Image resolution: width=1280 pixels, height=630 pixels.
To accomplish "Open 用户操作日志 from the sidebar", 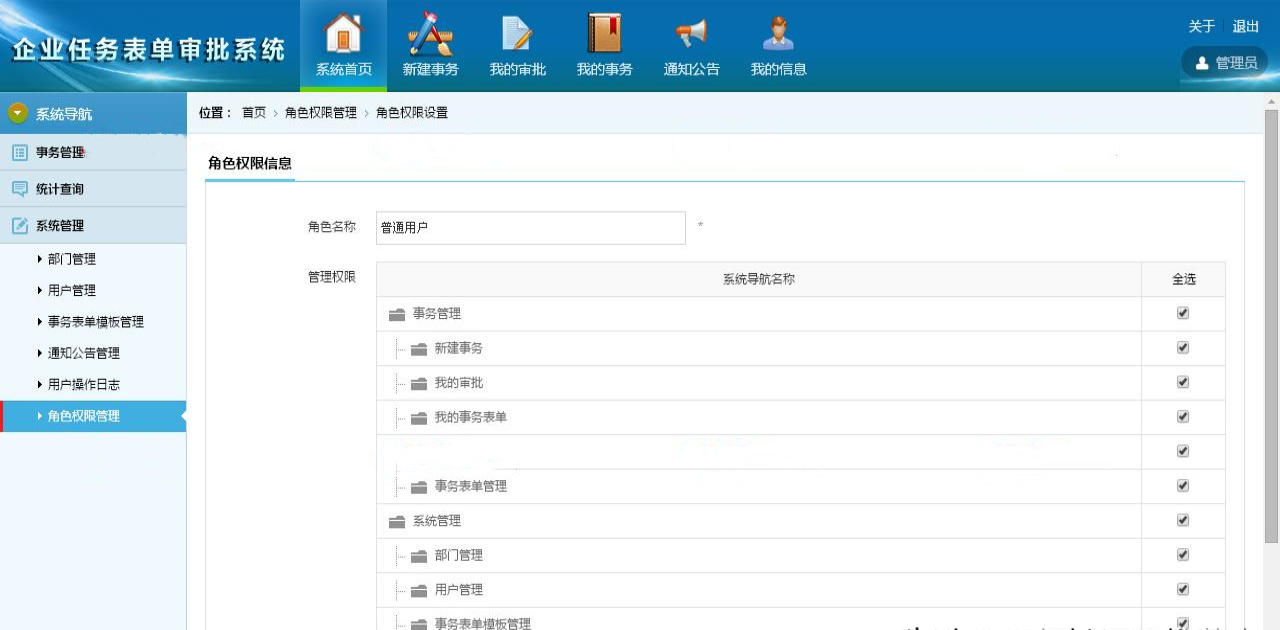I will (84, 385).
